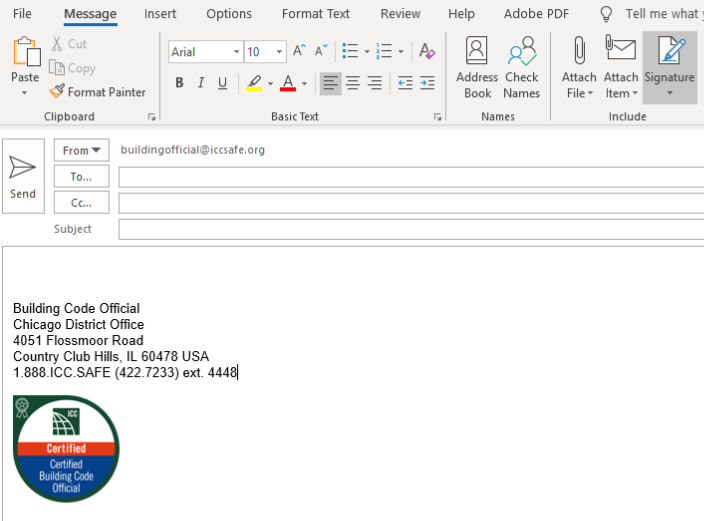Send the email message

coord(23,176)
